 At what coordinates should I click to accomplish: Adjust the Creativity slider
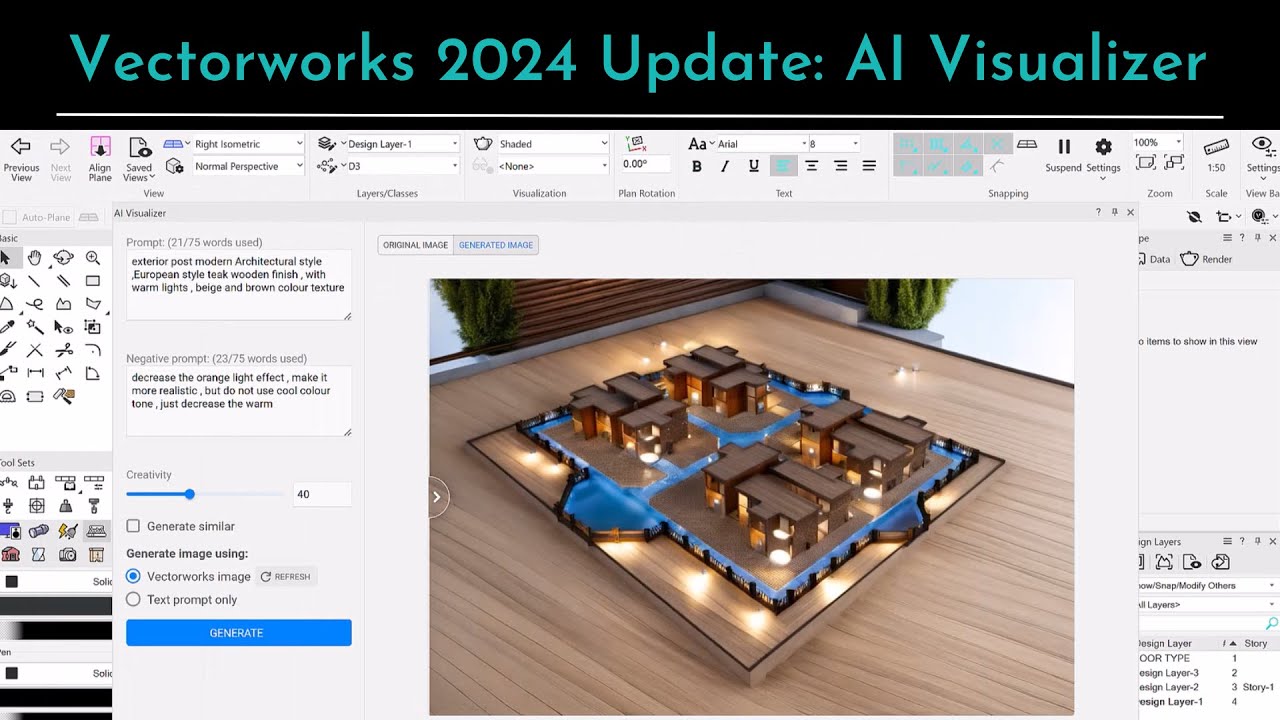click(x=189, y=494)
